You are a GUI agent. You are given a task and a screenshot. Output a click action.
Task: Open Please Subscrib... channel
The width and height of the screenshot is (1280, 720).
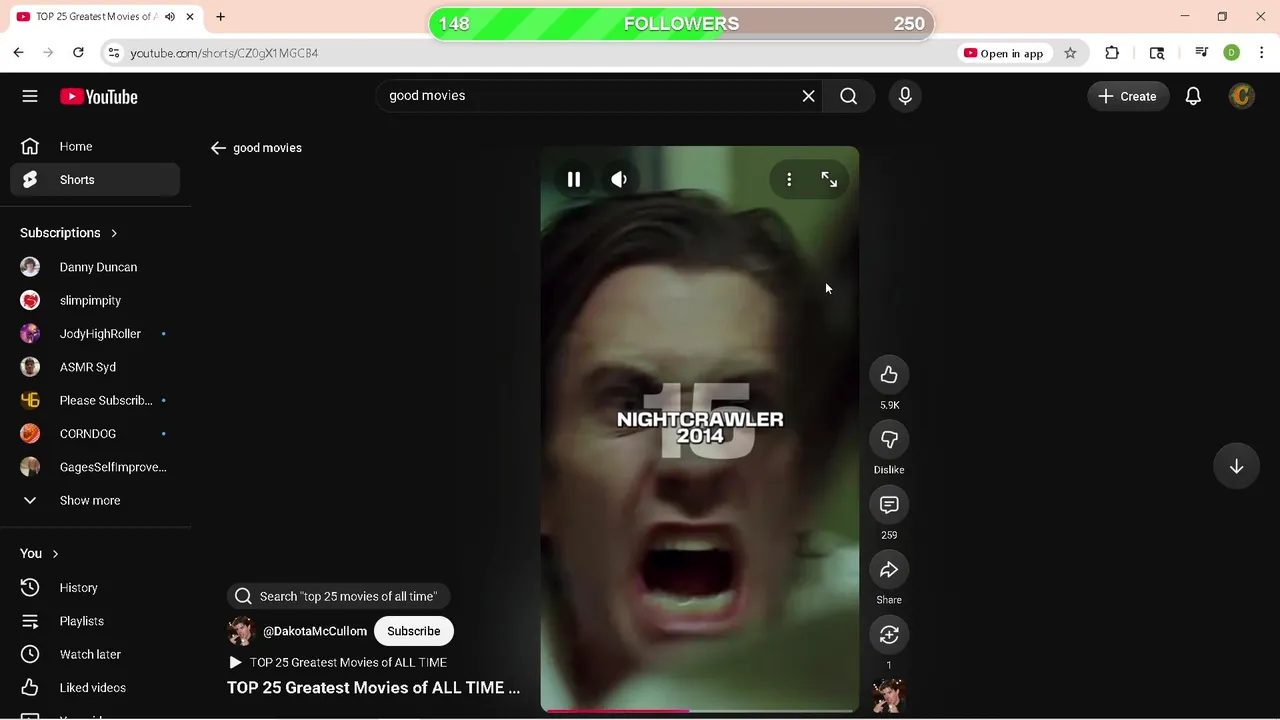tap(95, 400)
